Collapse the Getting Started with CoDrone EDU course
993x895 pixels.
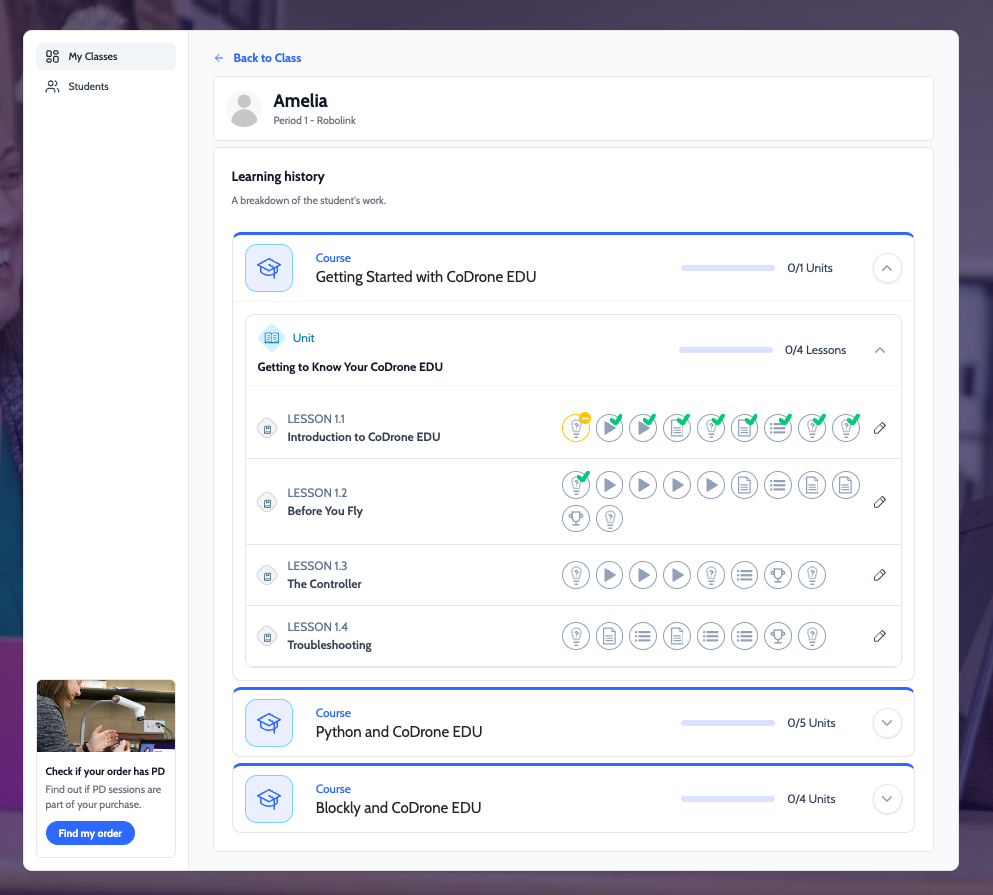point(887,268)
